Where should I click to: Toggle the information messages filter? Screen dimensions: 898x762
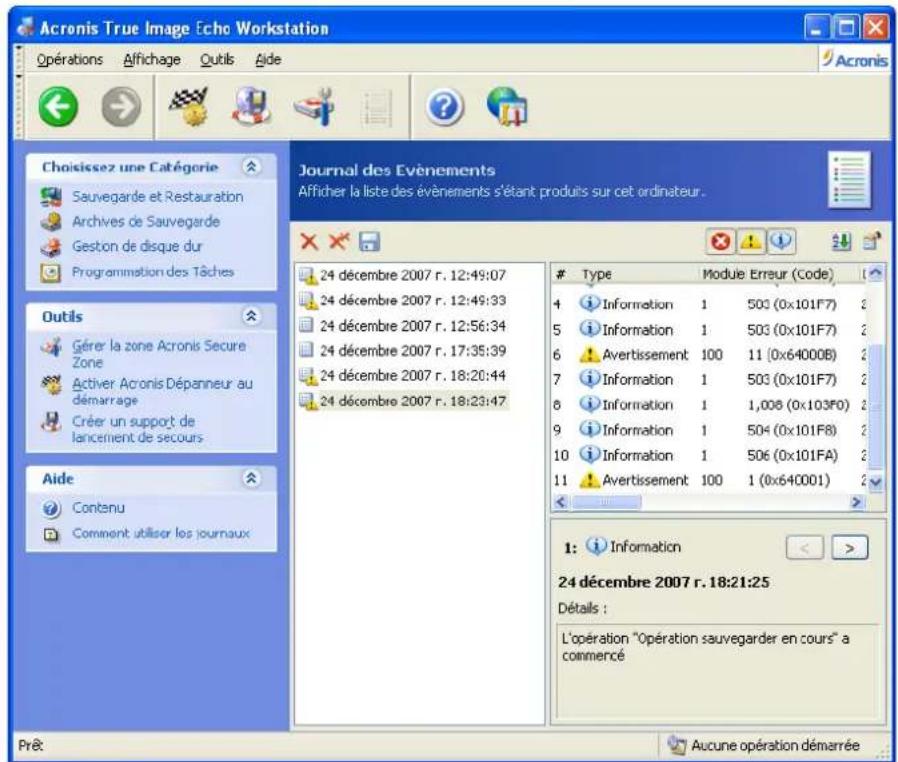pos(781,242)
